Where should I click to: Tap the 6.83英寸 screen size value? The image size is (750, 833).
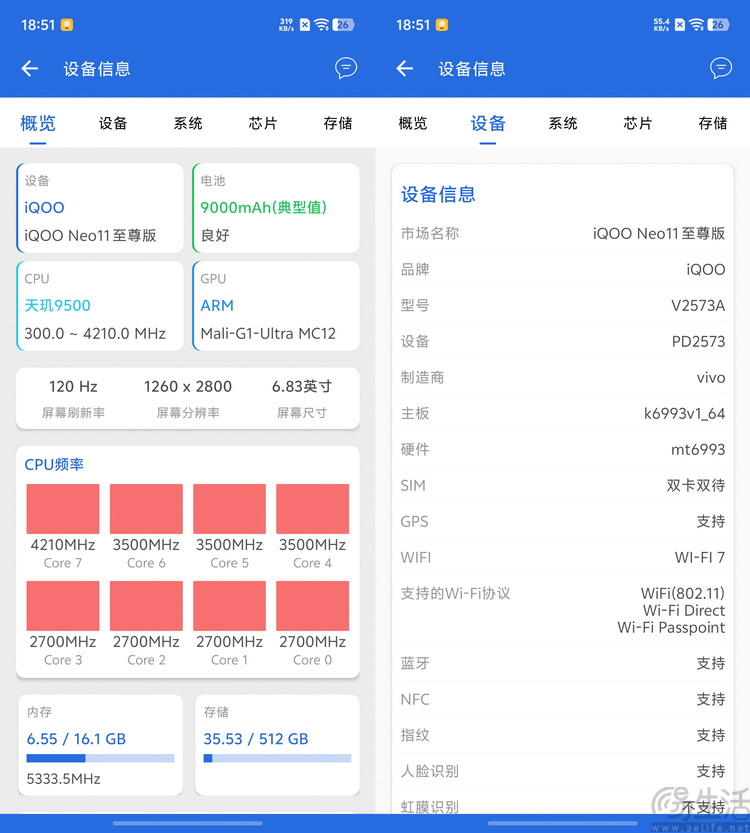click(302, 386)
